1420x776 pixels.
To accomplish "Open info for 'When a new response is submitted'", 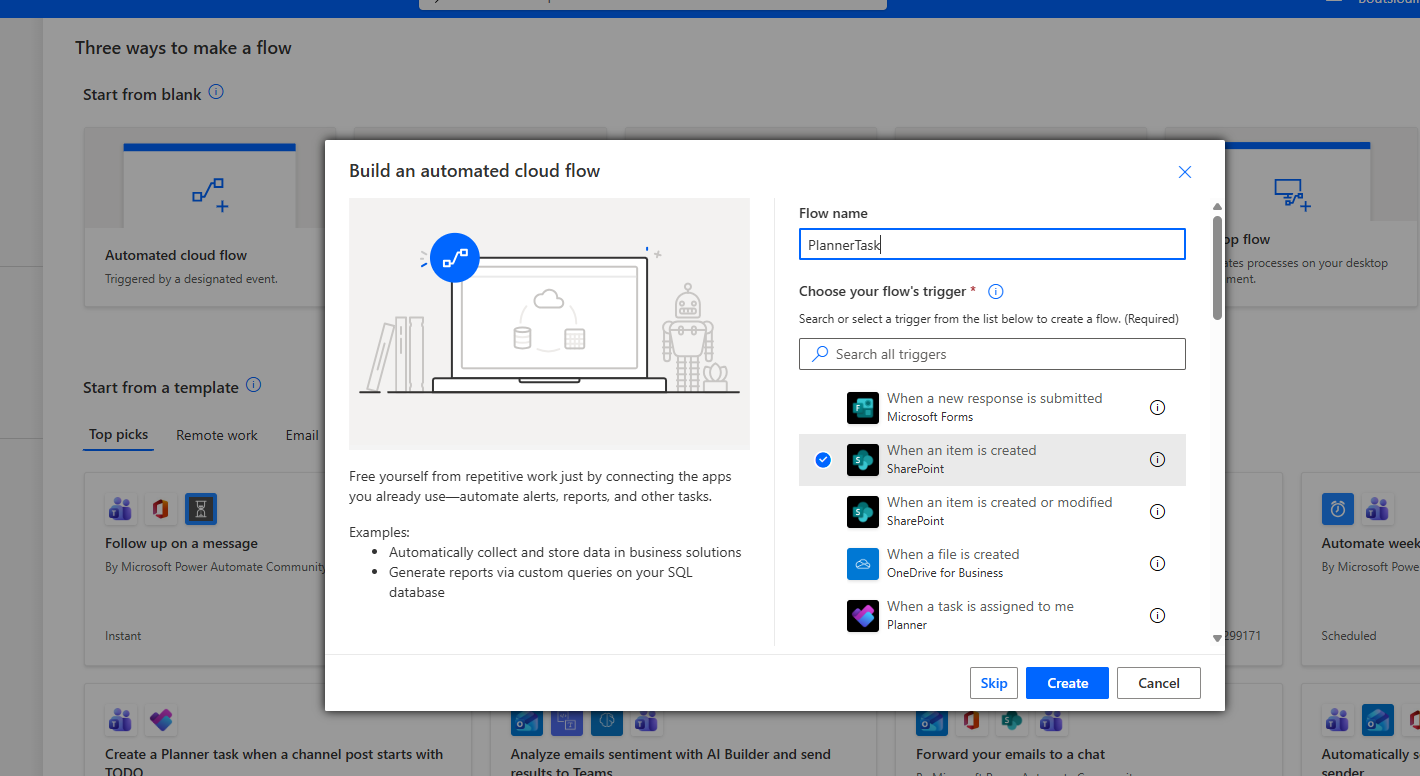I will [1157, 407].
